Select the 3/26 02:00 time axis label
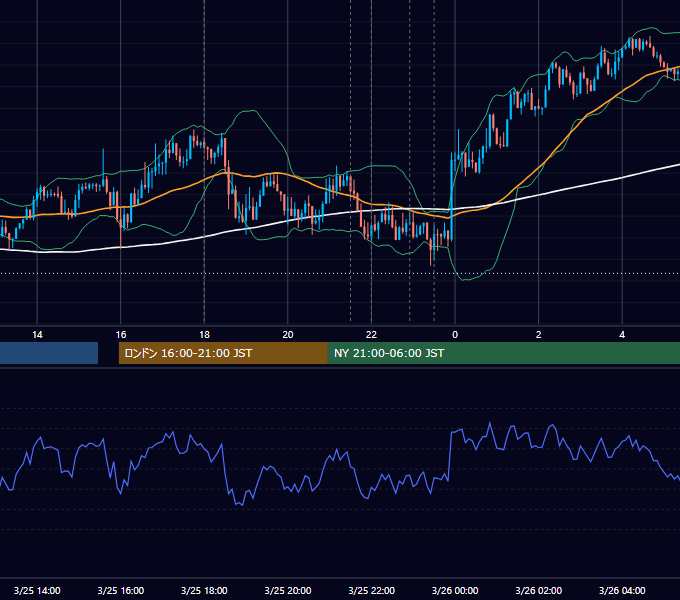The height and width of the screenshot is (600, 680). (539, 590)
